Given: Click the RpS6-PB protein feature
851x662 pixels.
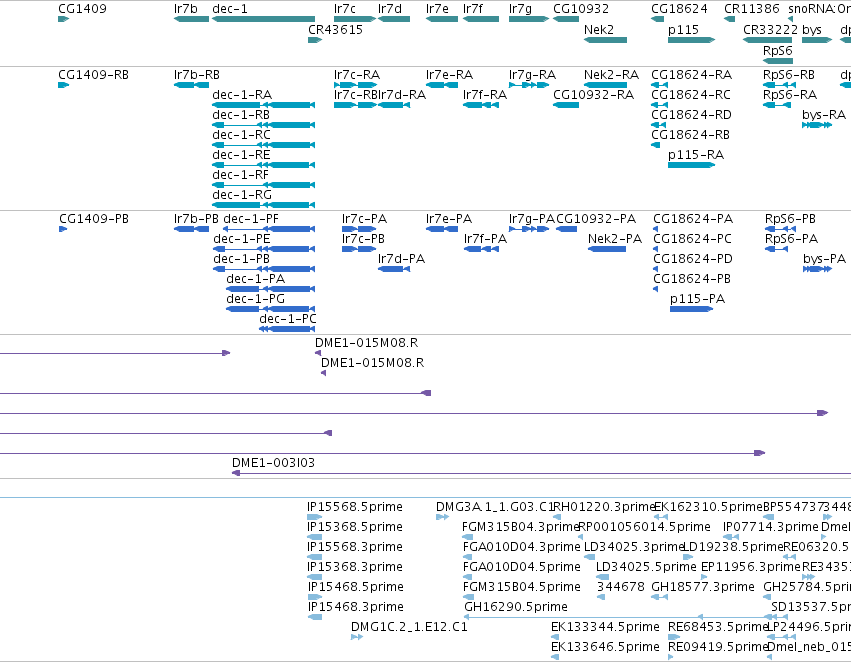Looking at the screenshot, I should coord(780,229).
